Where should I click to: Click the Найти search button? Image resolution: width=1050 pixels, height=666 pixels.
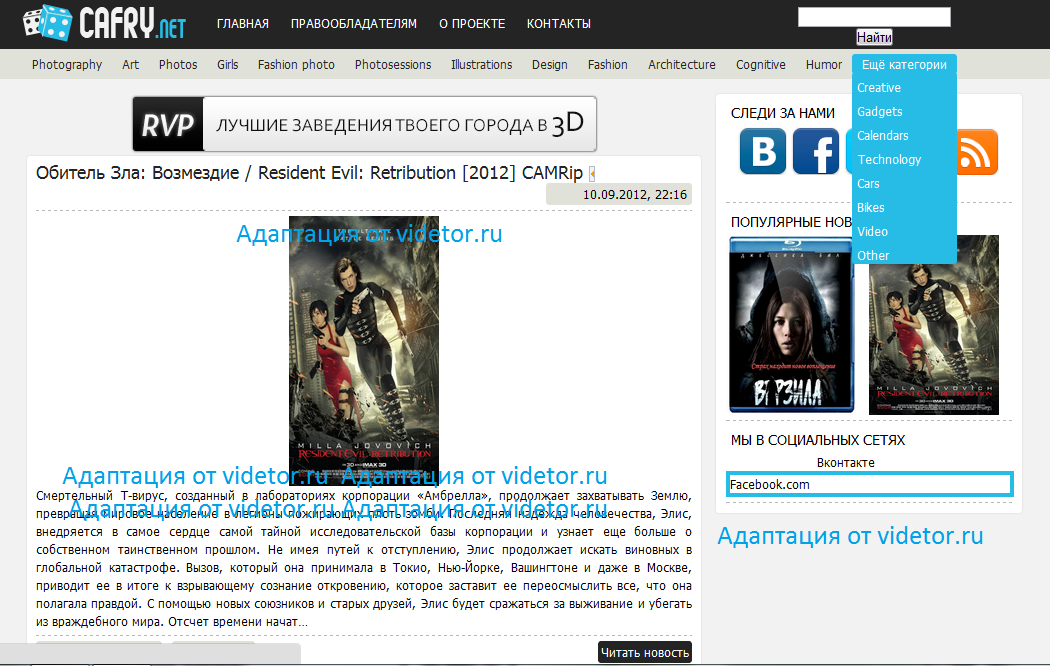[874, 37]
